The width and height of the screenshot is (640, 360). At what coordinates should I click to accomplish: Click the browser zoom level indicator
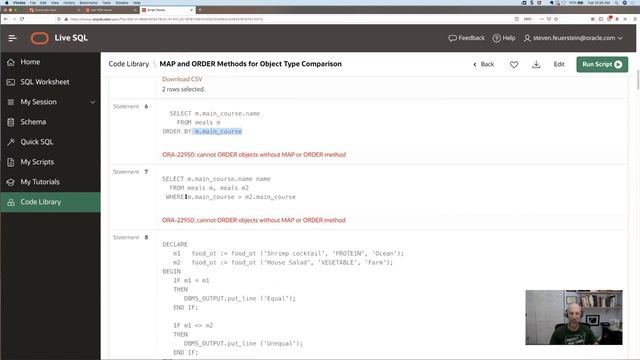tap(528, 19)
